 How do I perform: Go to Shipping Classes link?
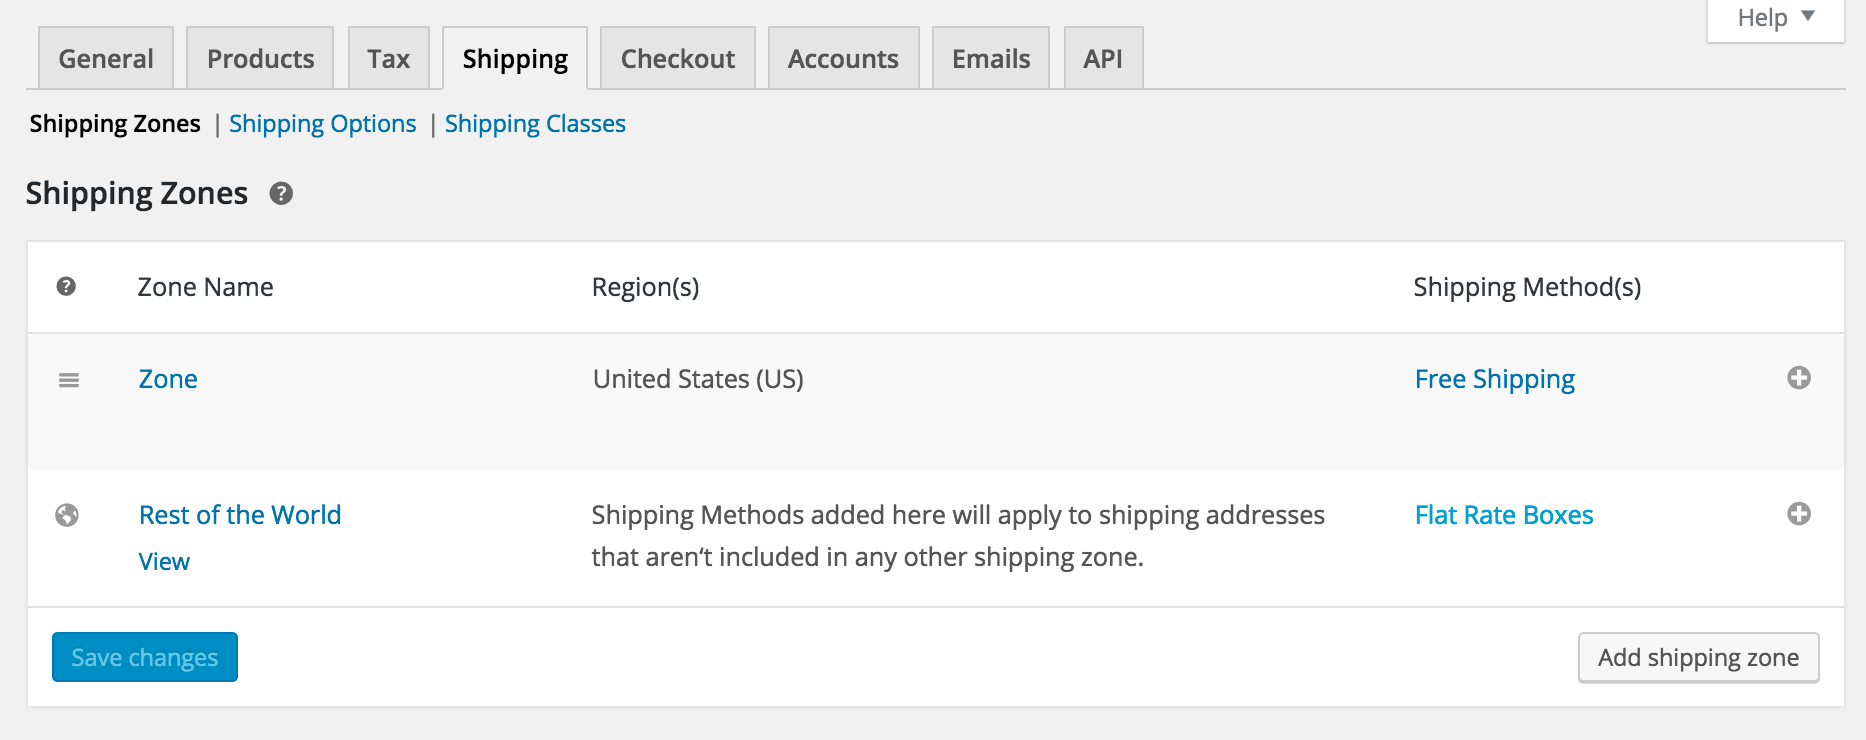coord(535,124)
